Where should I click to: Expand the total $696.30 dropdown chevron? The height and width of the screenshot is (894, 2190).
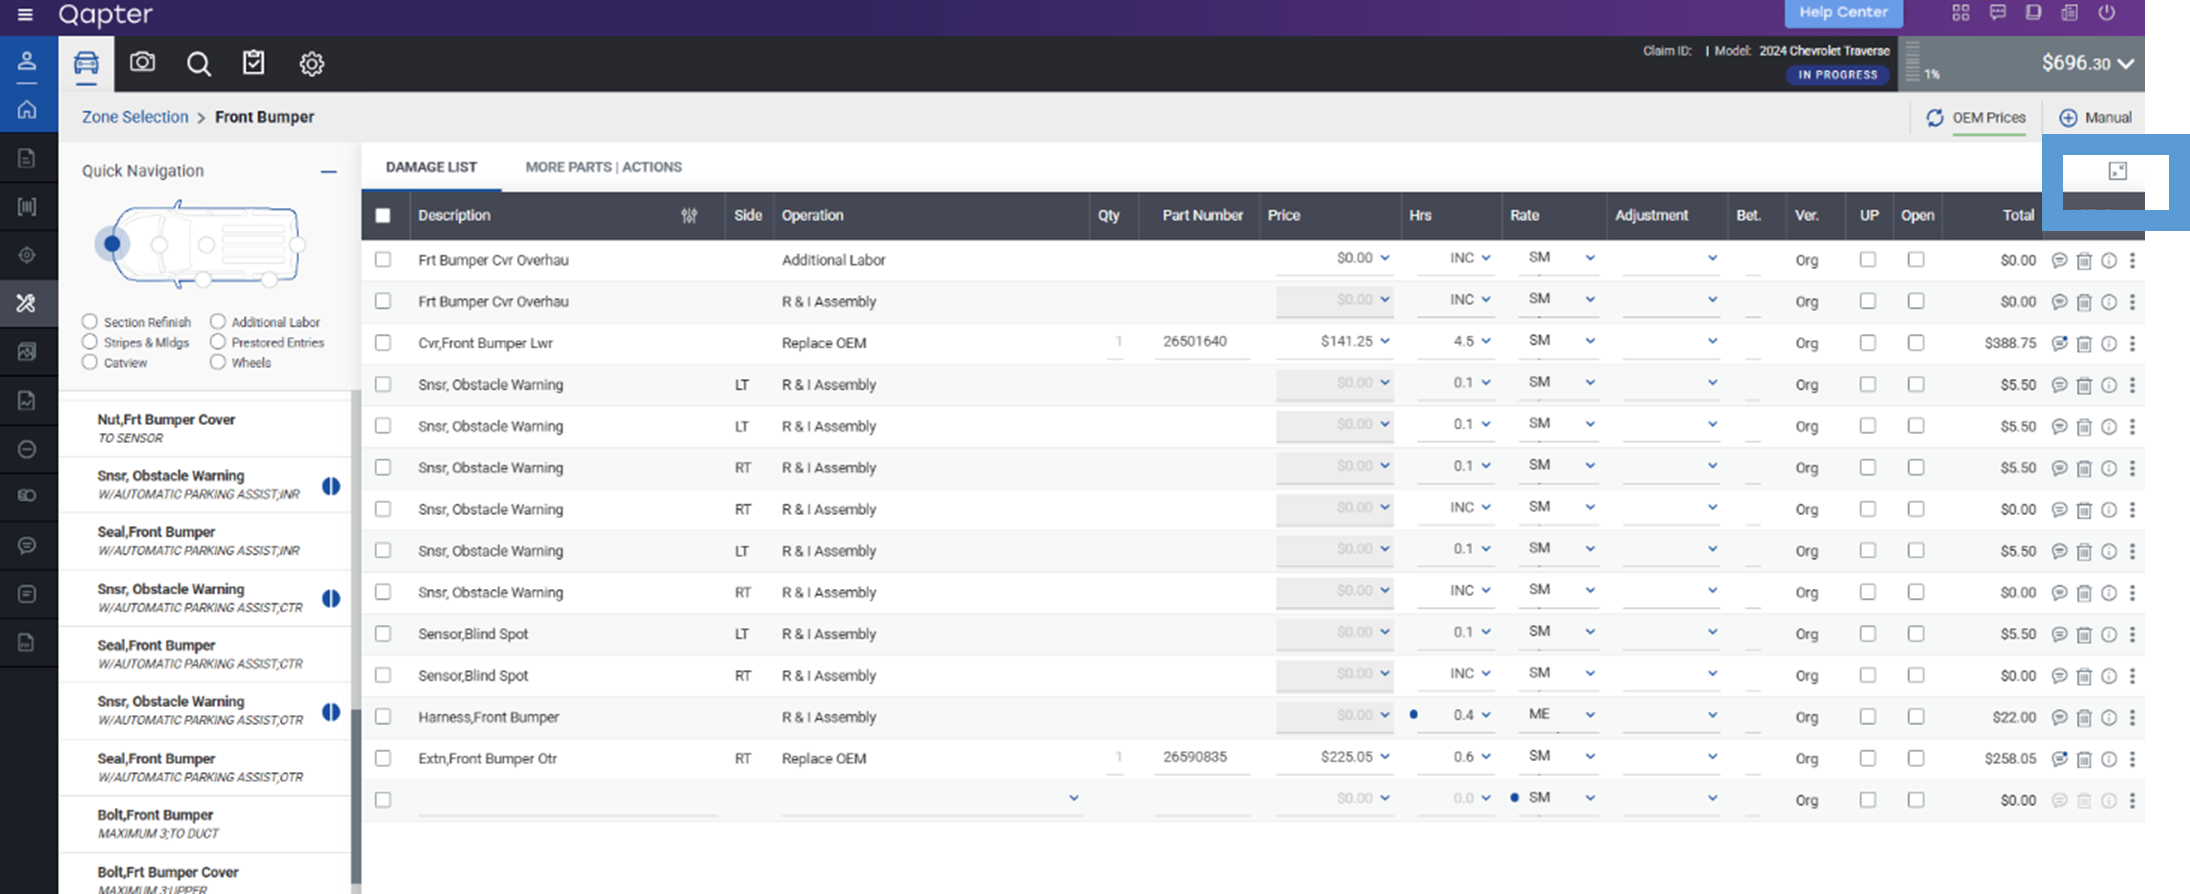click(x=2126, y=64)
